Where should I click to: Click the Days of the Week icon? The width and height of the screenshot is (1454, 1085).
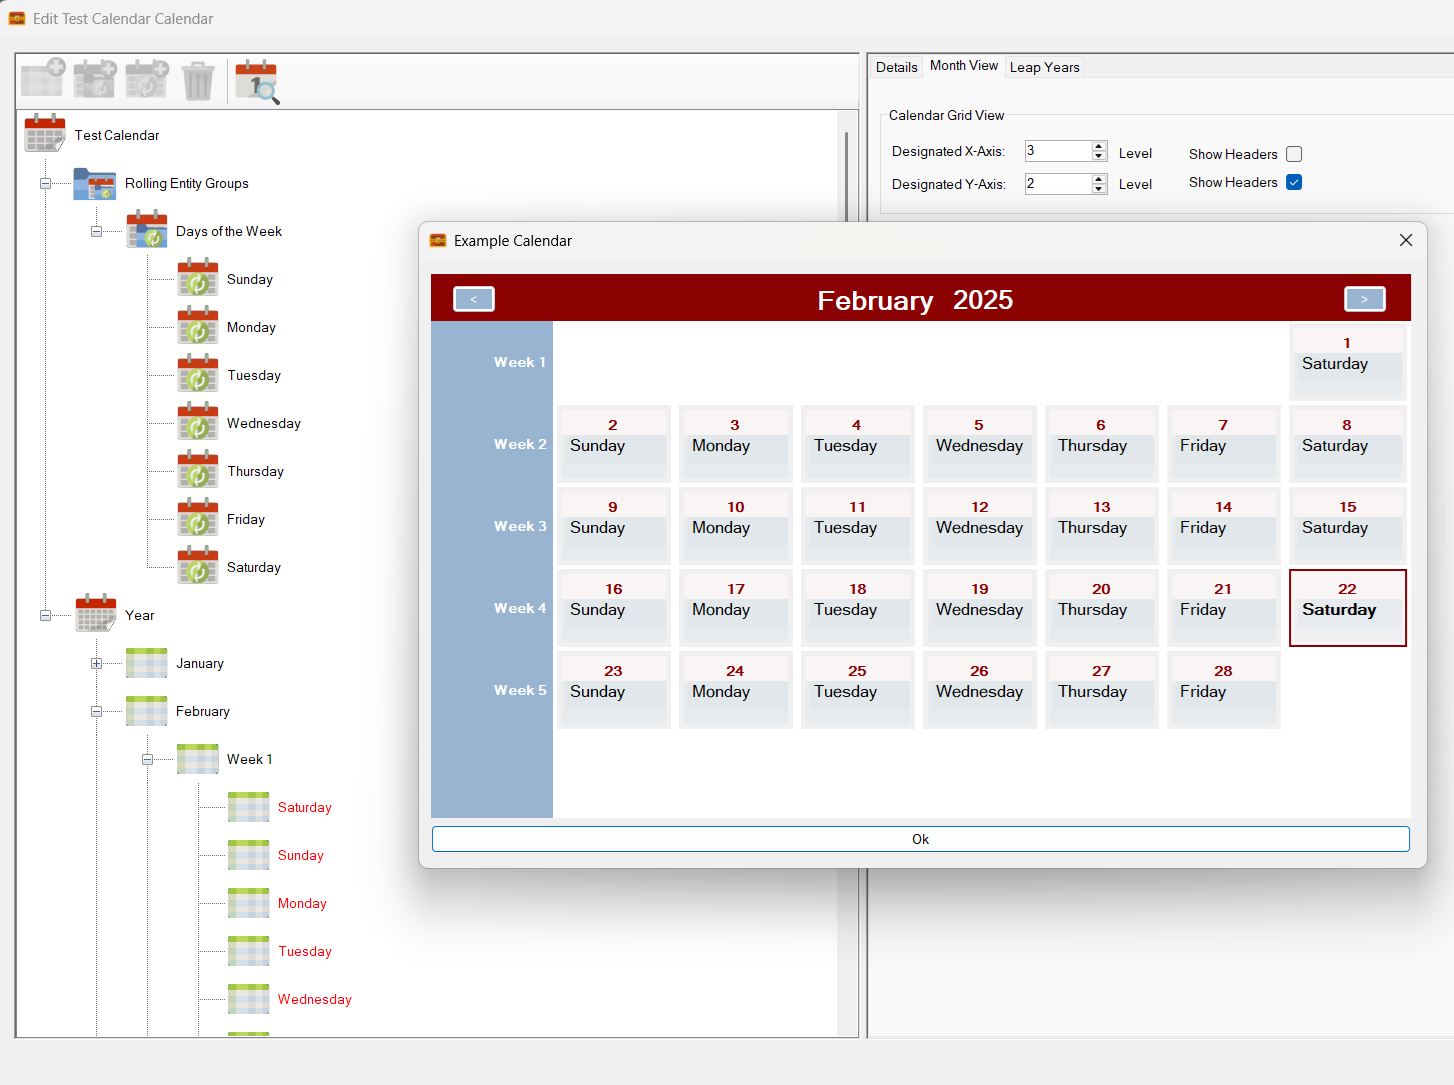(147, 231)
